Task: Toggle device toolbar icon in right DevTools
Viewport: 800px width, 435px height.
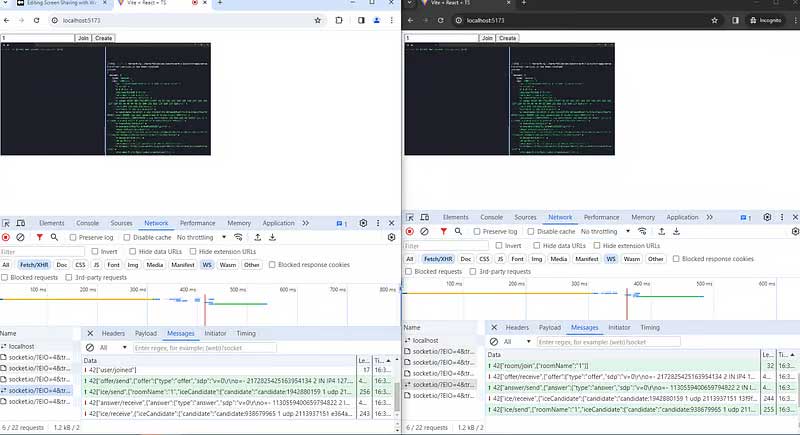Action: tap(427, 217)
